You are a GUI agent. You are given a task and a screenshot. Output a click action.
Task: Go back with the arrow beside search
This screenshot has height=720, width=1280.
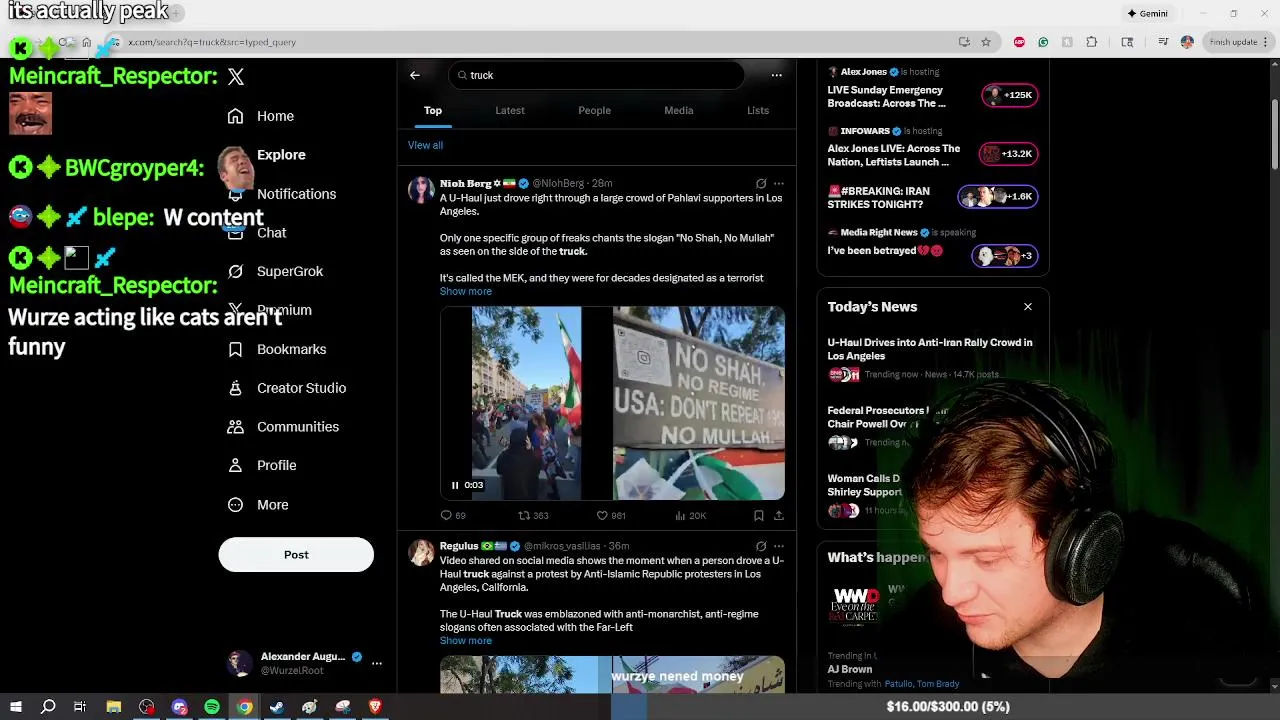[415, 75]
